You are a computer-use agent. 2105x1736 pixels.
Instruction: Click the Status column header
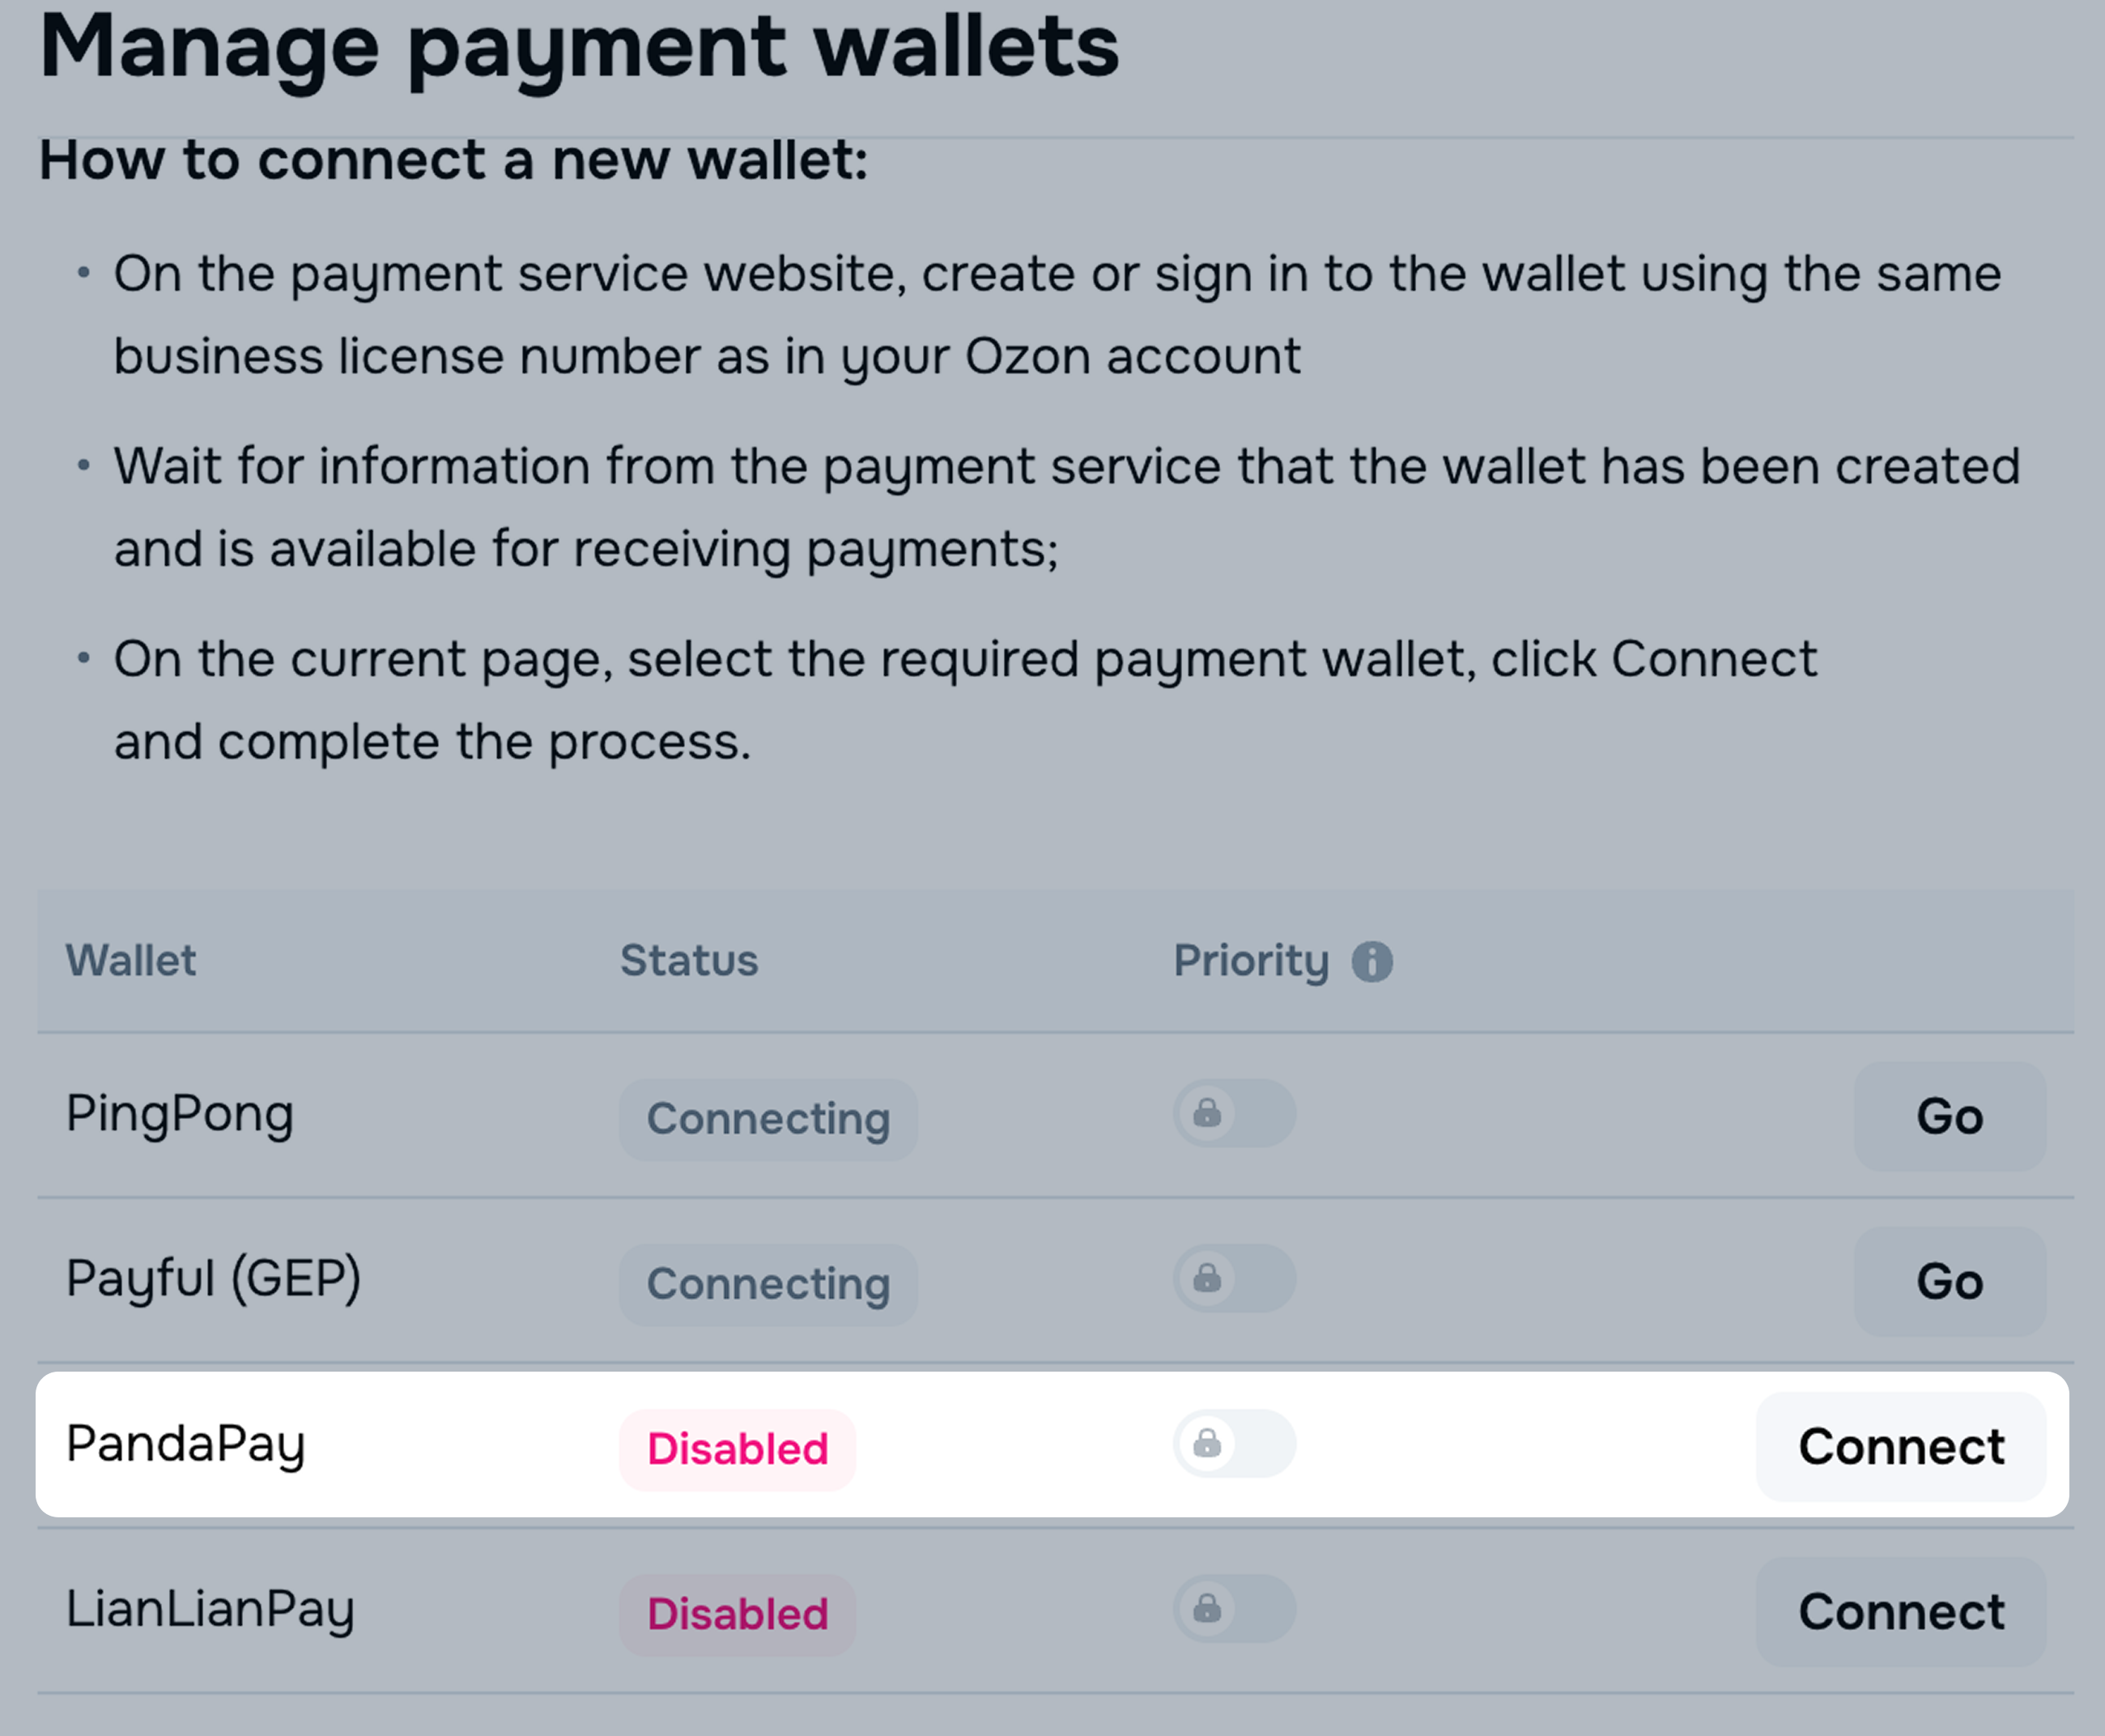coord(689,961)
